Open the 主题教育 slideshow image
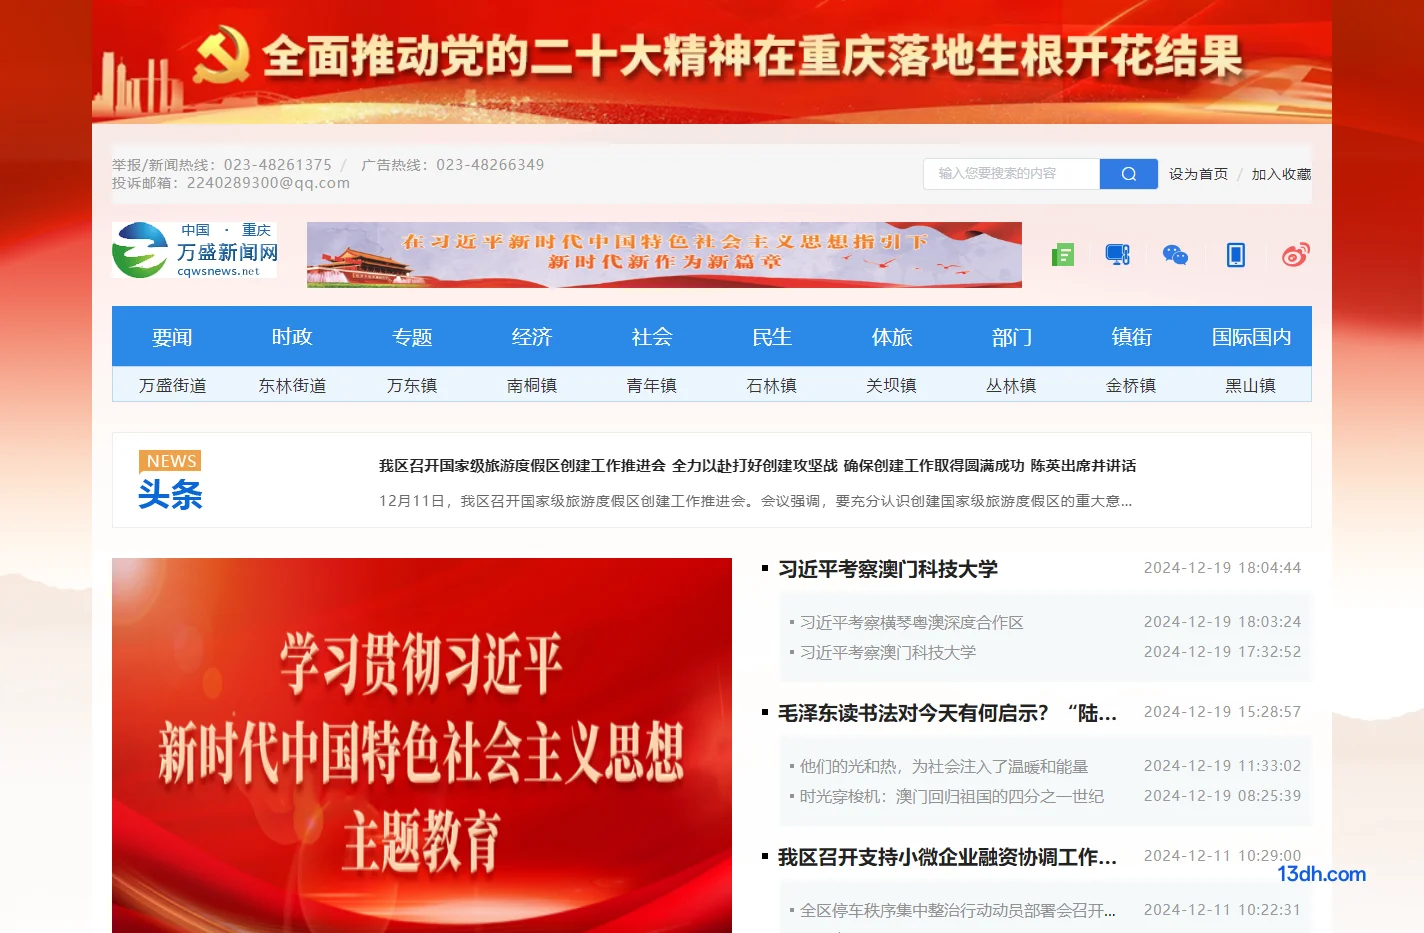 [422, 745]
